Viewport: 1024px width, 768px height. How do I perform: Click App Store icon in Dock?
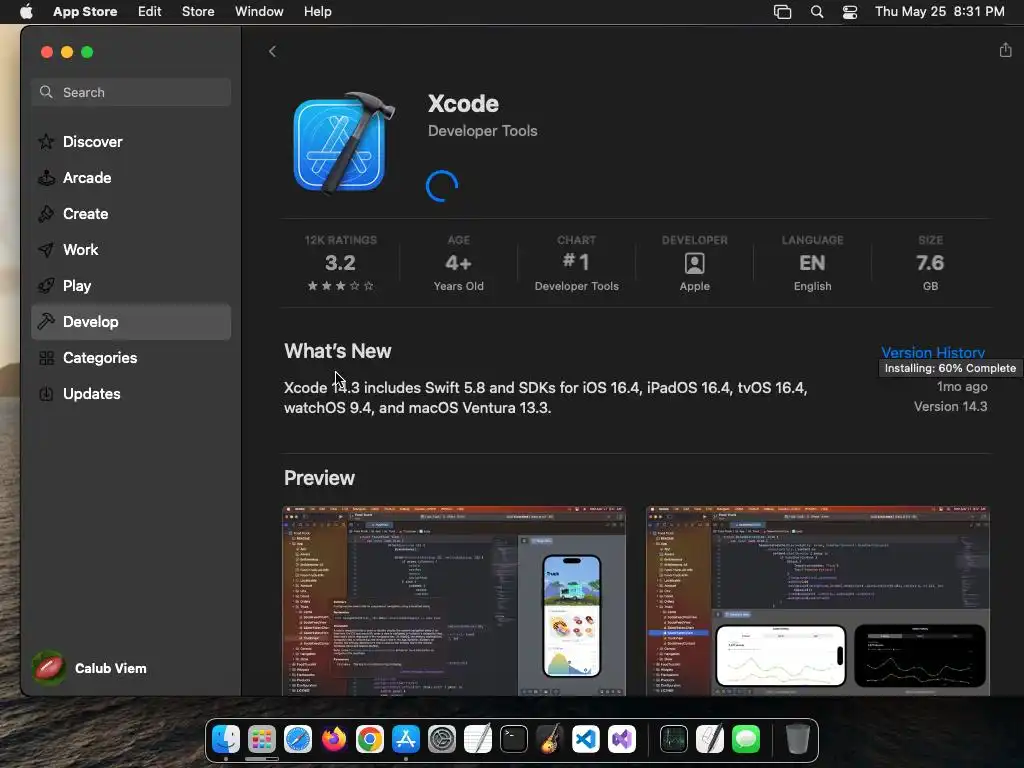(x=406, y=739)
